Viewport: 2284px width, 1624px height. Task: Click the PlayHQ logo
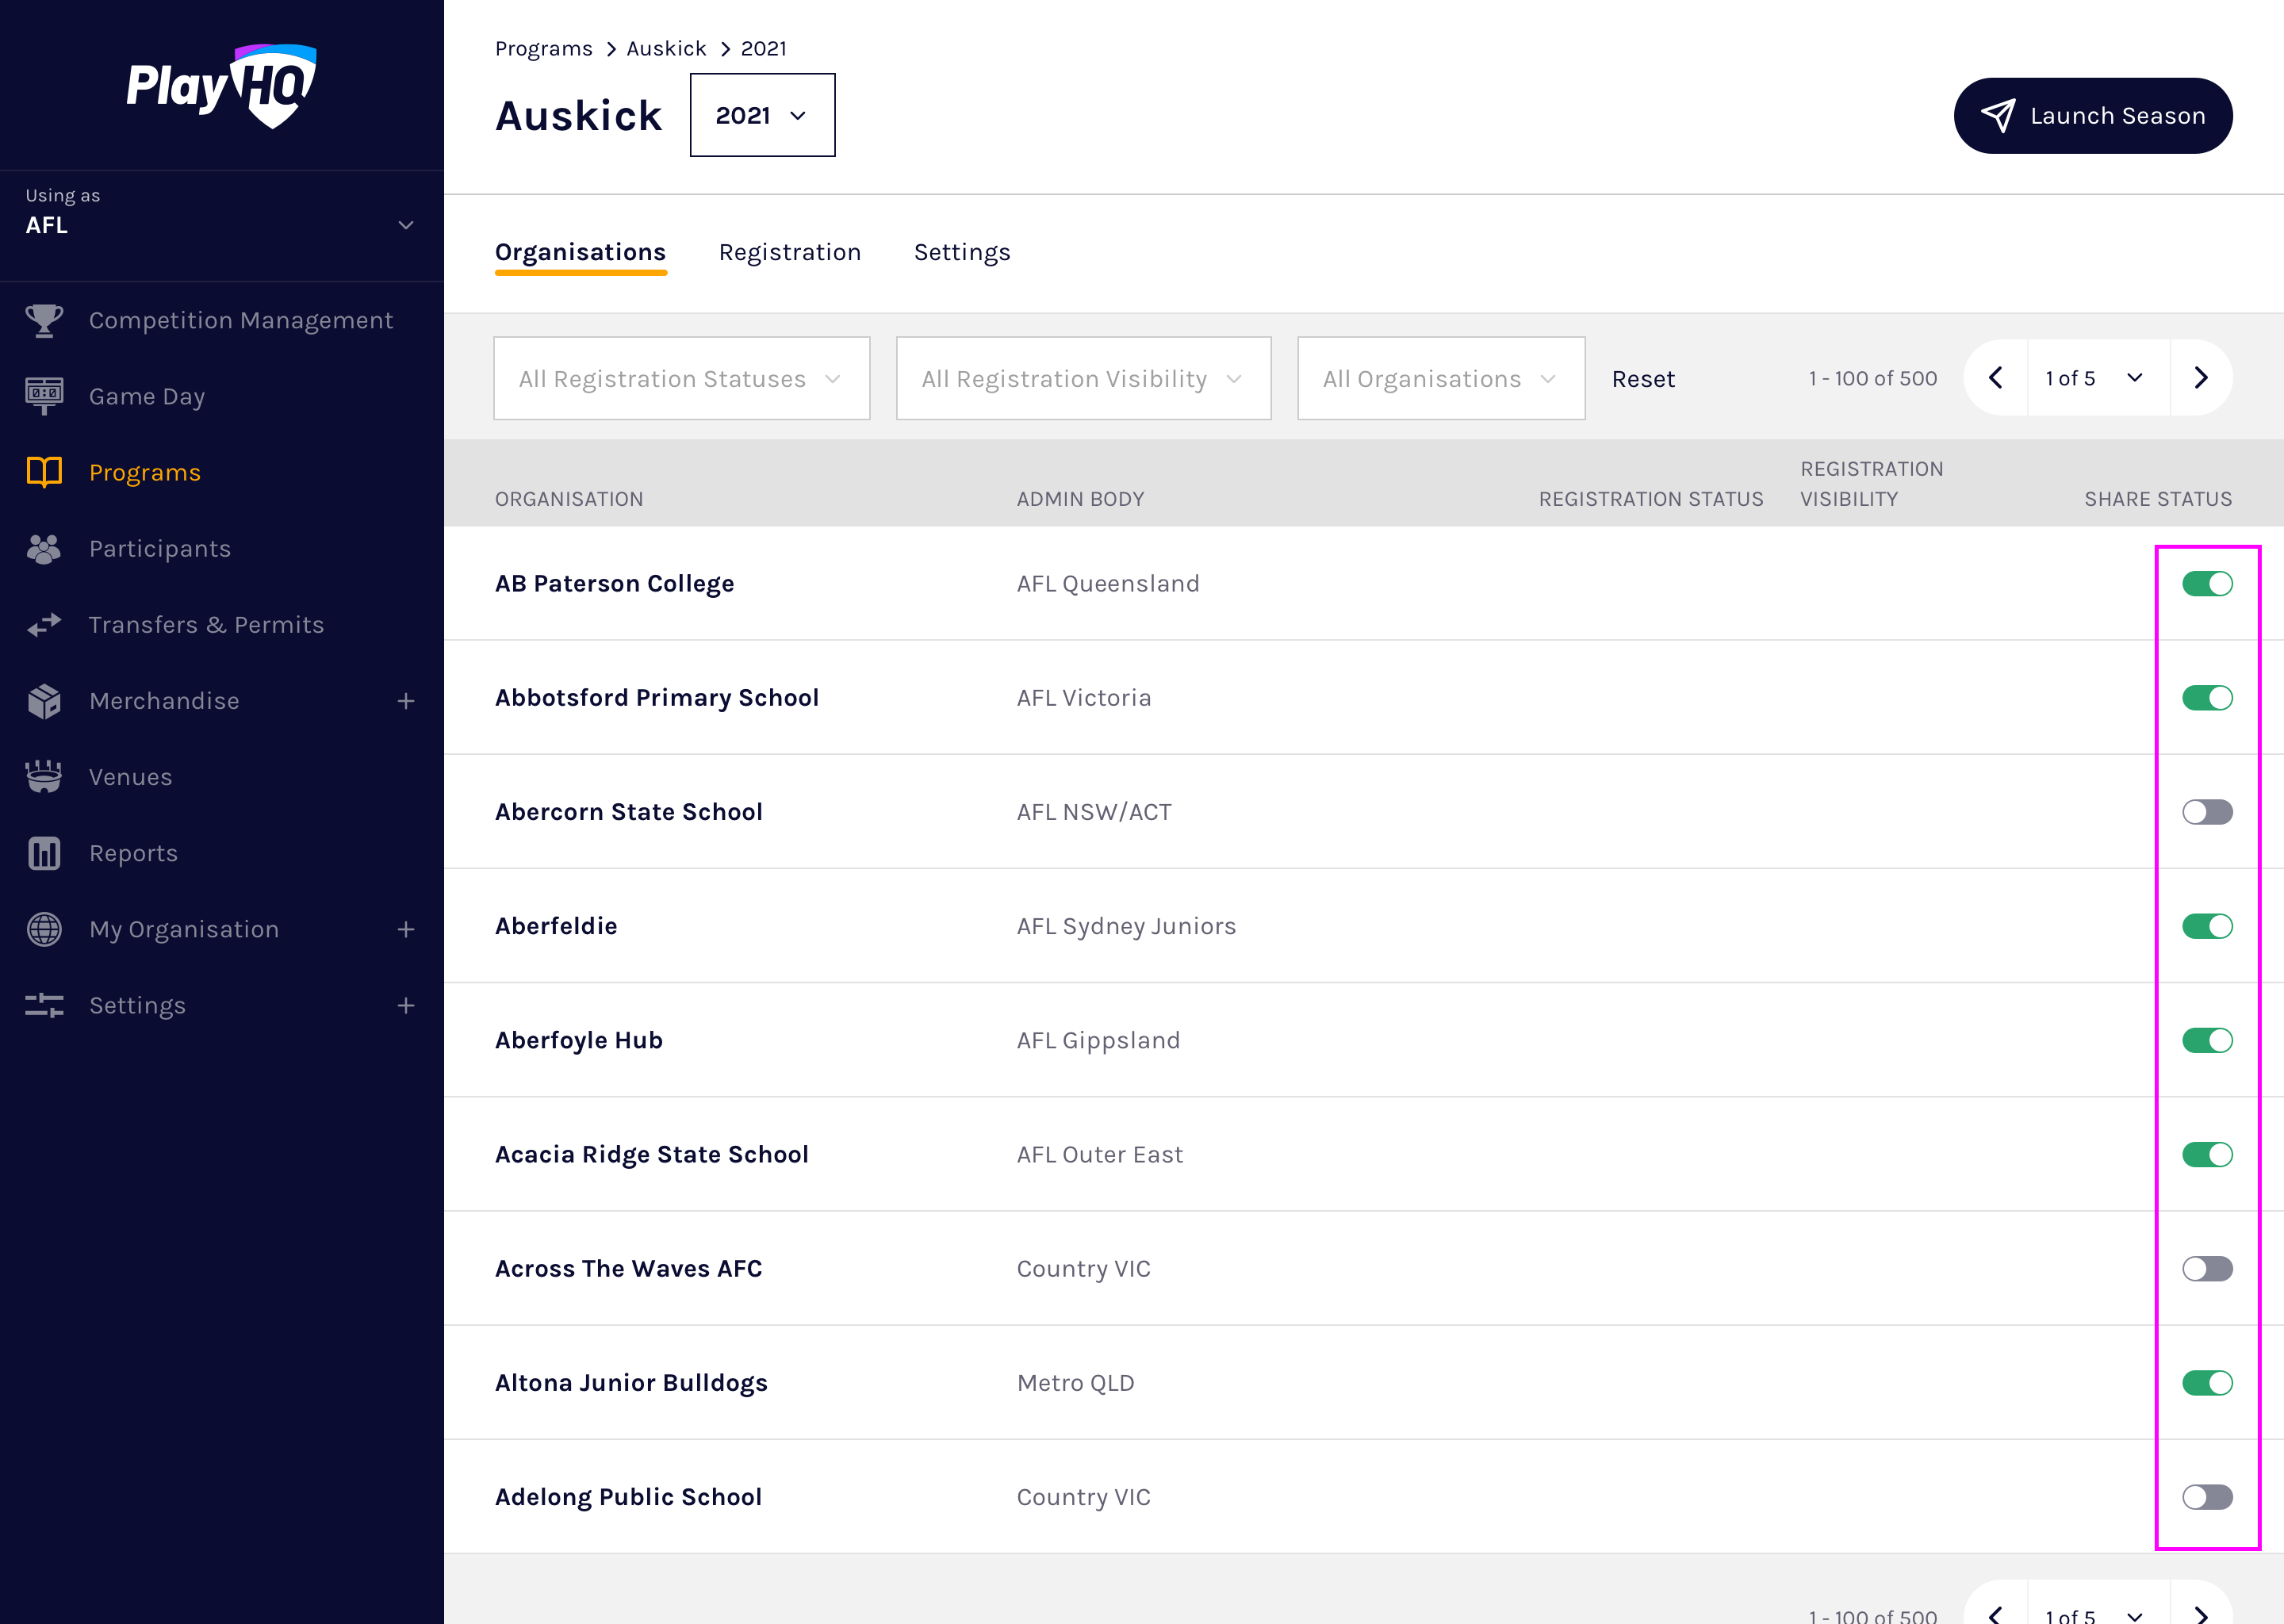coord(221,86)
